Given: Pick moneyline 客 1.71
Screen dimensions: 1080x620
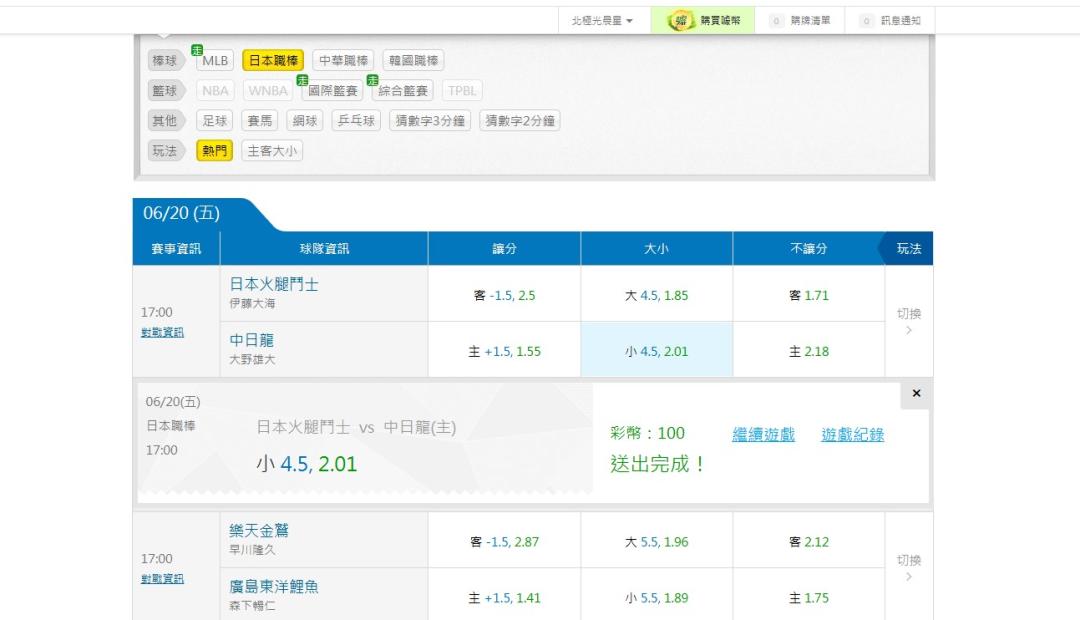Looking at the screenshot, I should tap(809, 295).
